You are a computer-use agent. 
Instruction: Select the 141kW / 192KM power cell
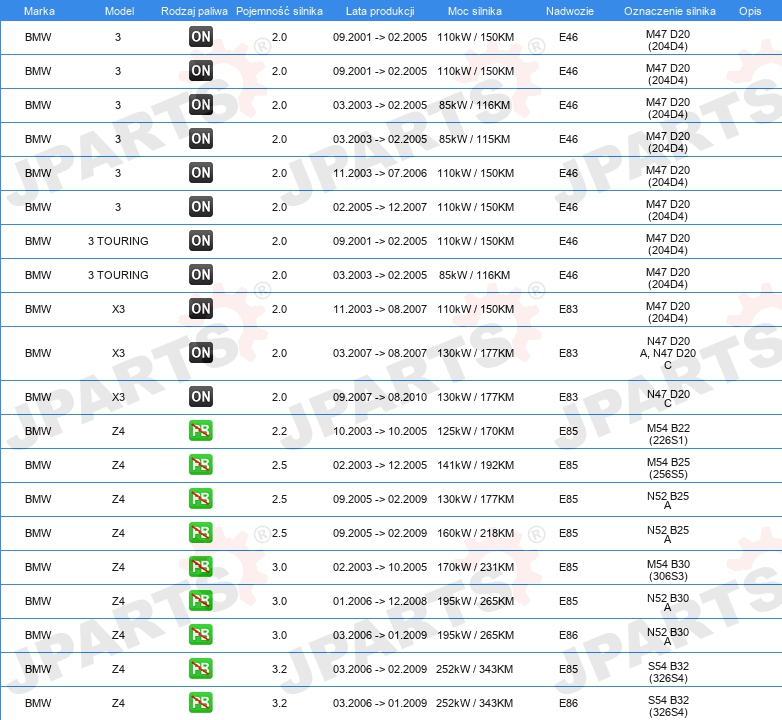tap(475, 465)
